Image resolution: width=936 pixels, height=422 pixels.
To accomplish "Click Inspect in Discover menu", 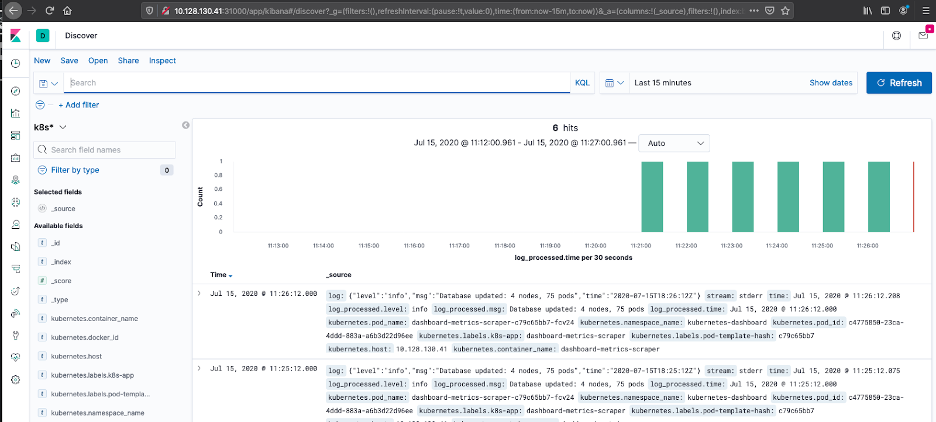I will coord(162,60).
